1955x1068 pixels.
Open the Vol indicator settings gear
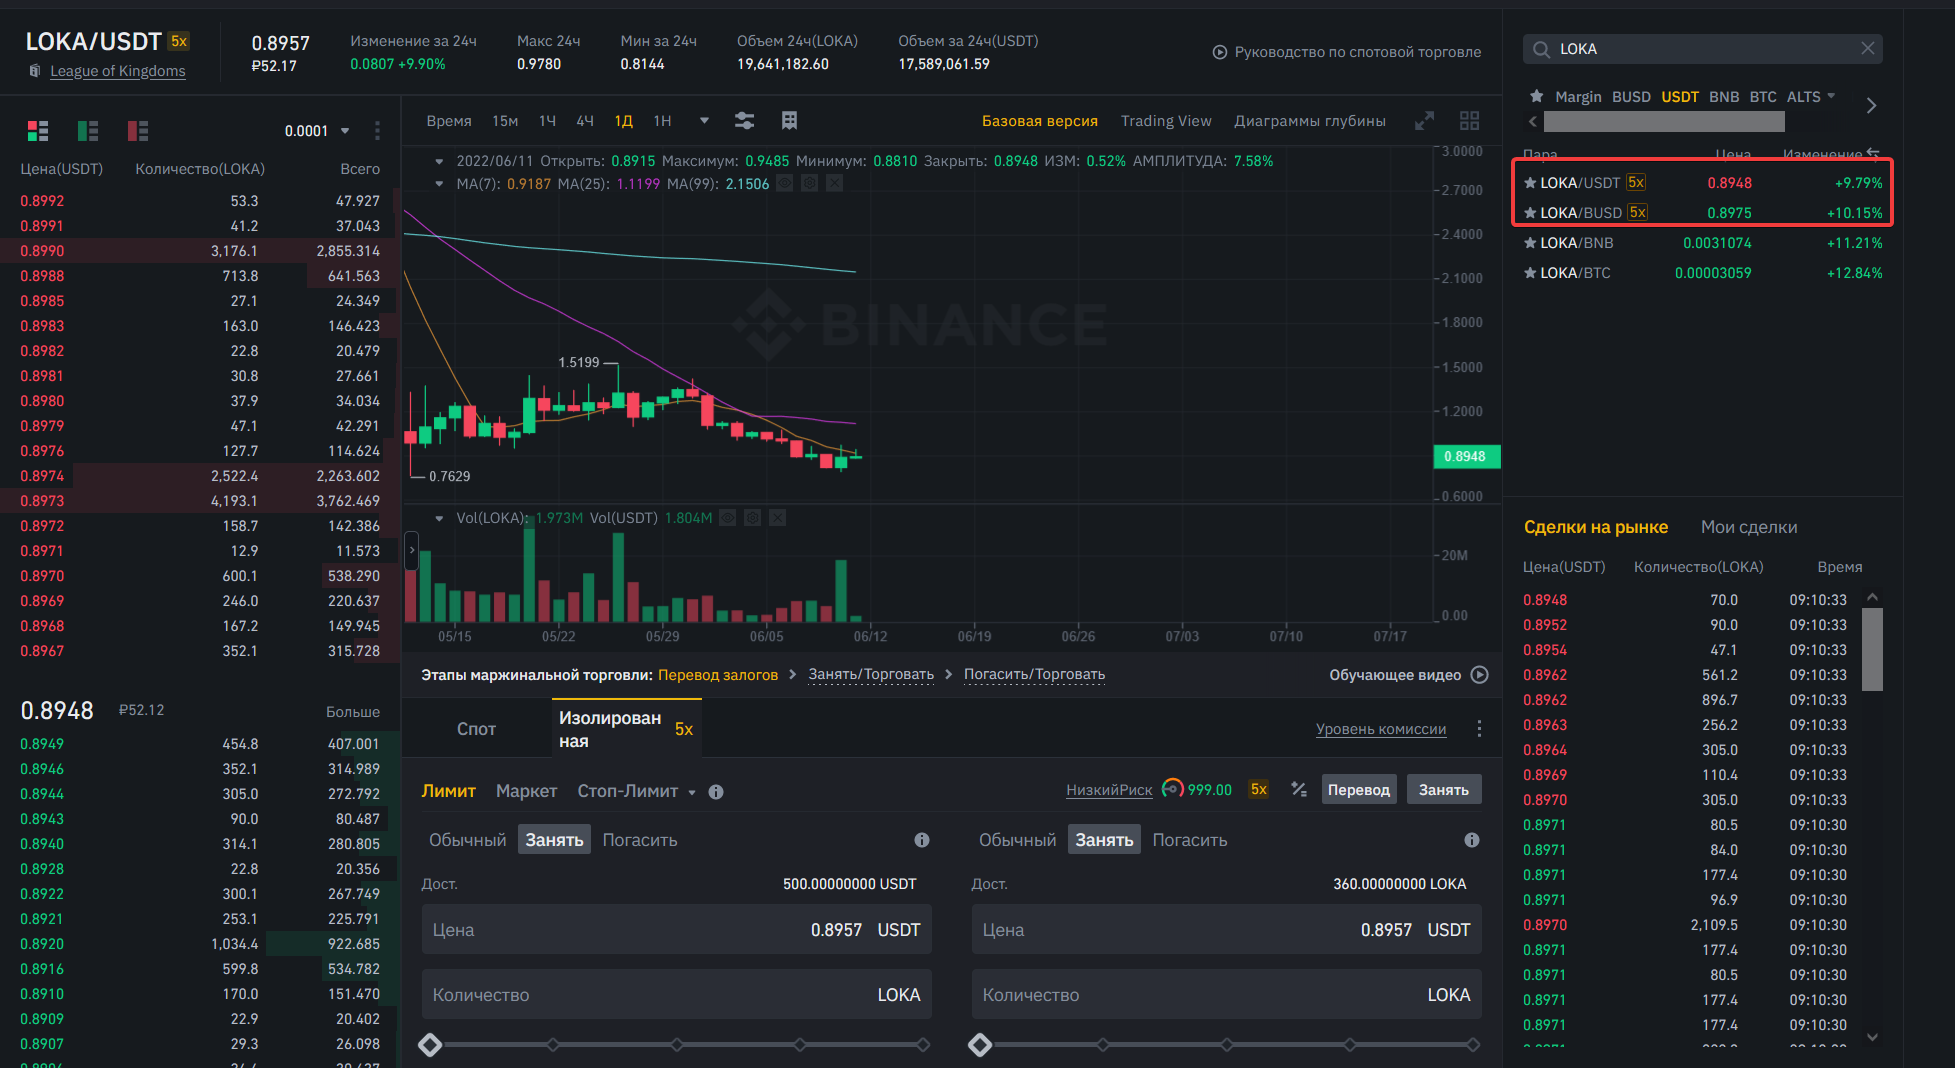[x=753, y=518]
